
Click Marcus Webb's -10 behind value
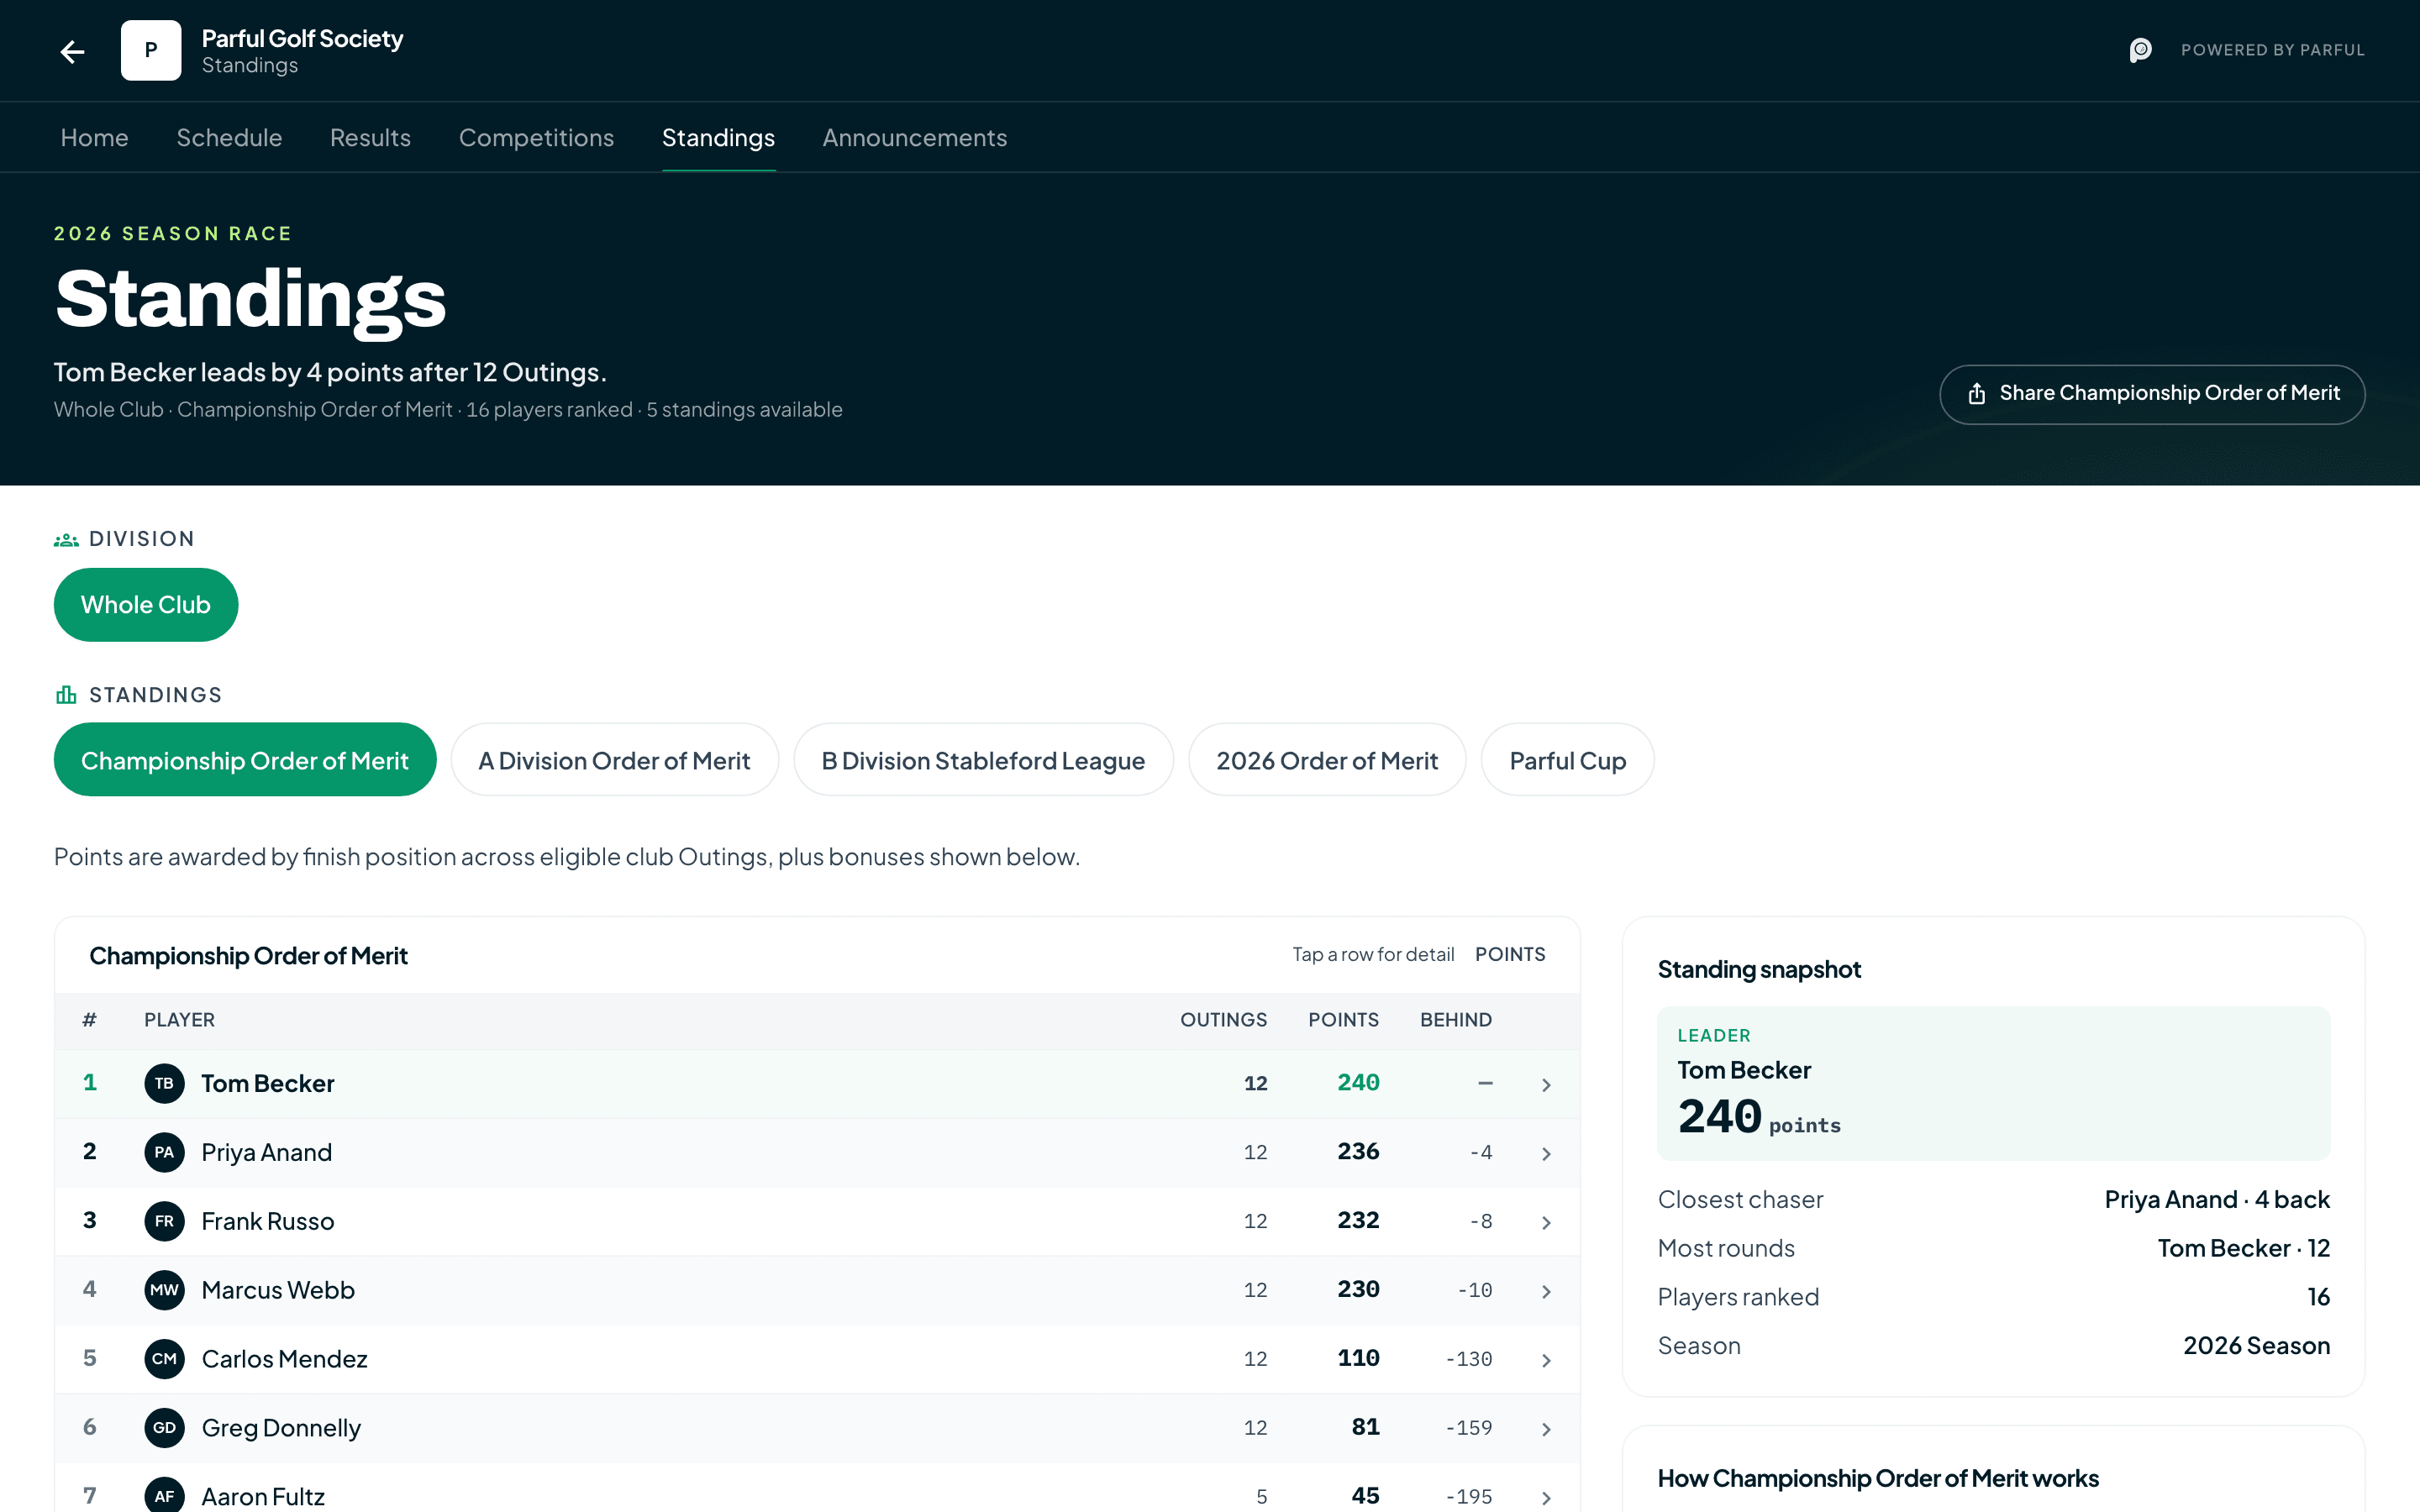1475,1291
